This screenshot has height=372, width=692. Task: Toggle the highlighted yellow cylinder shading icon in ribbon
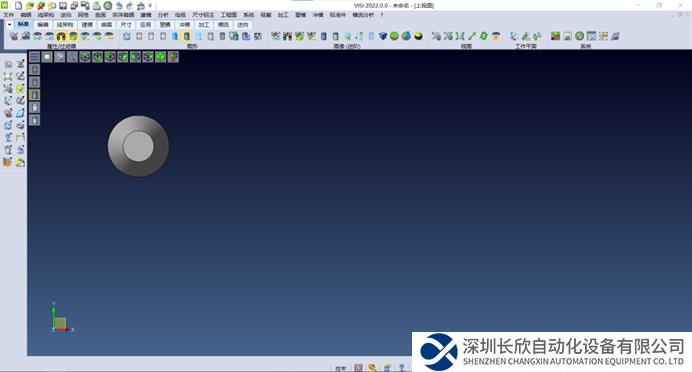pos(187,36)
